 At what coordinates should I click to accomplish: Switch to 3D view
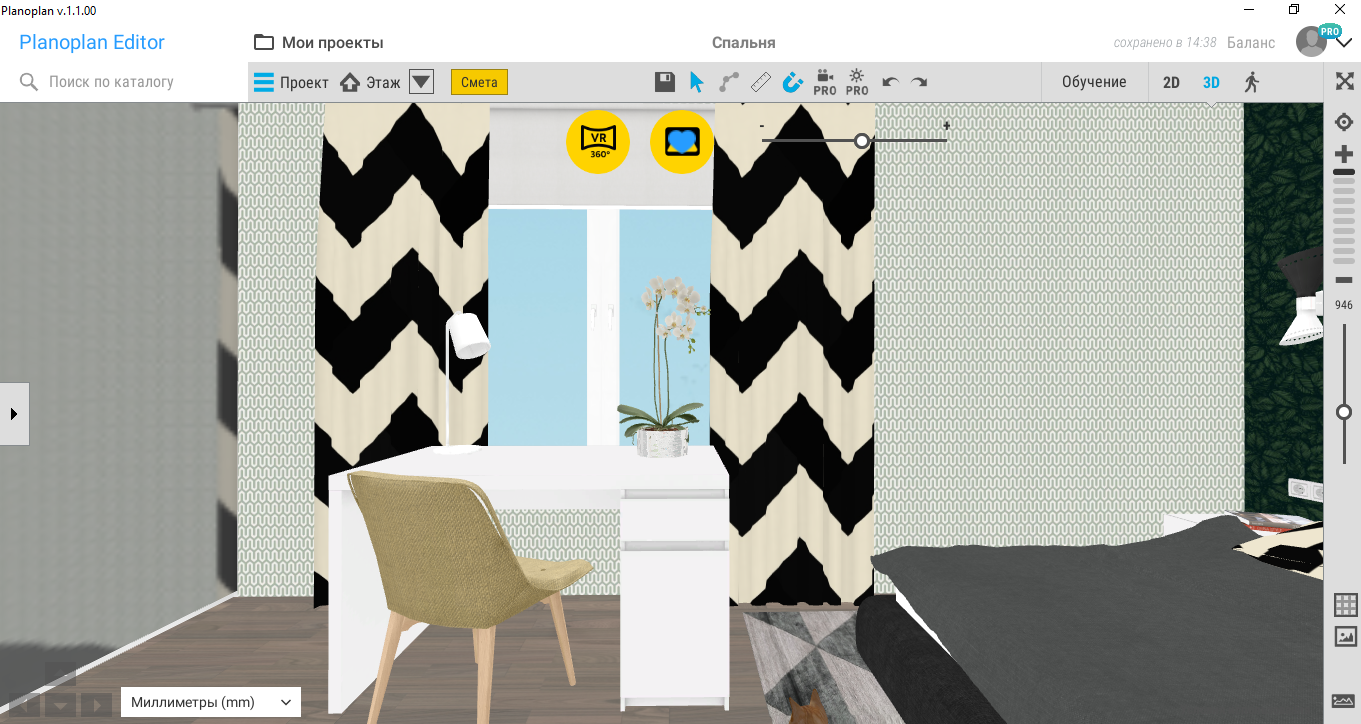[x=1211, y=82]
